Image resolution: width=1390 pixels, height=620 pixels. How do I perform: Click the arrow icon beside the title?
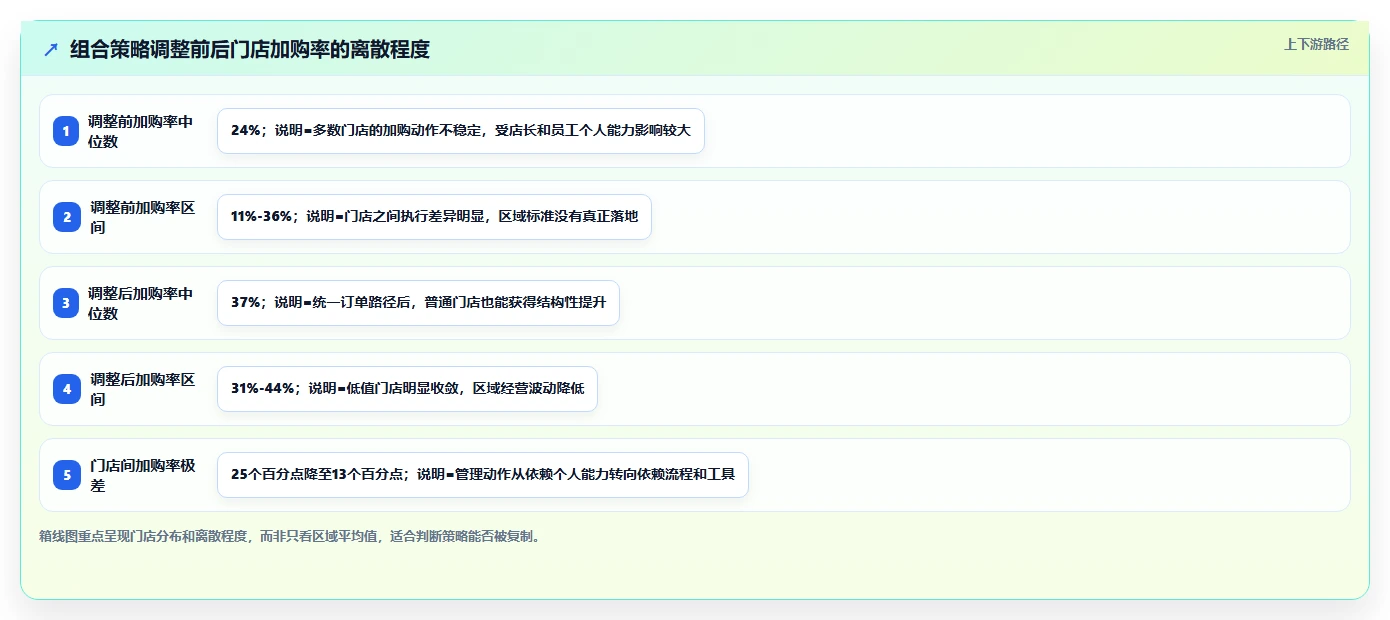[51, 49]
